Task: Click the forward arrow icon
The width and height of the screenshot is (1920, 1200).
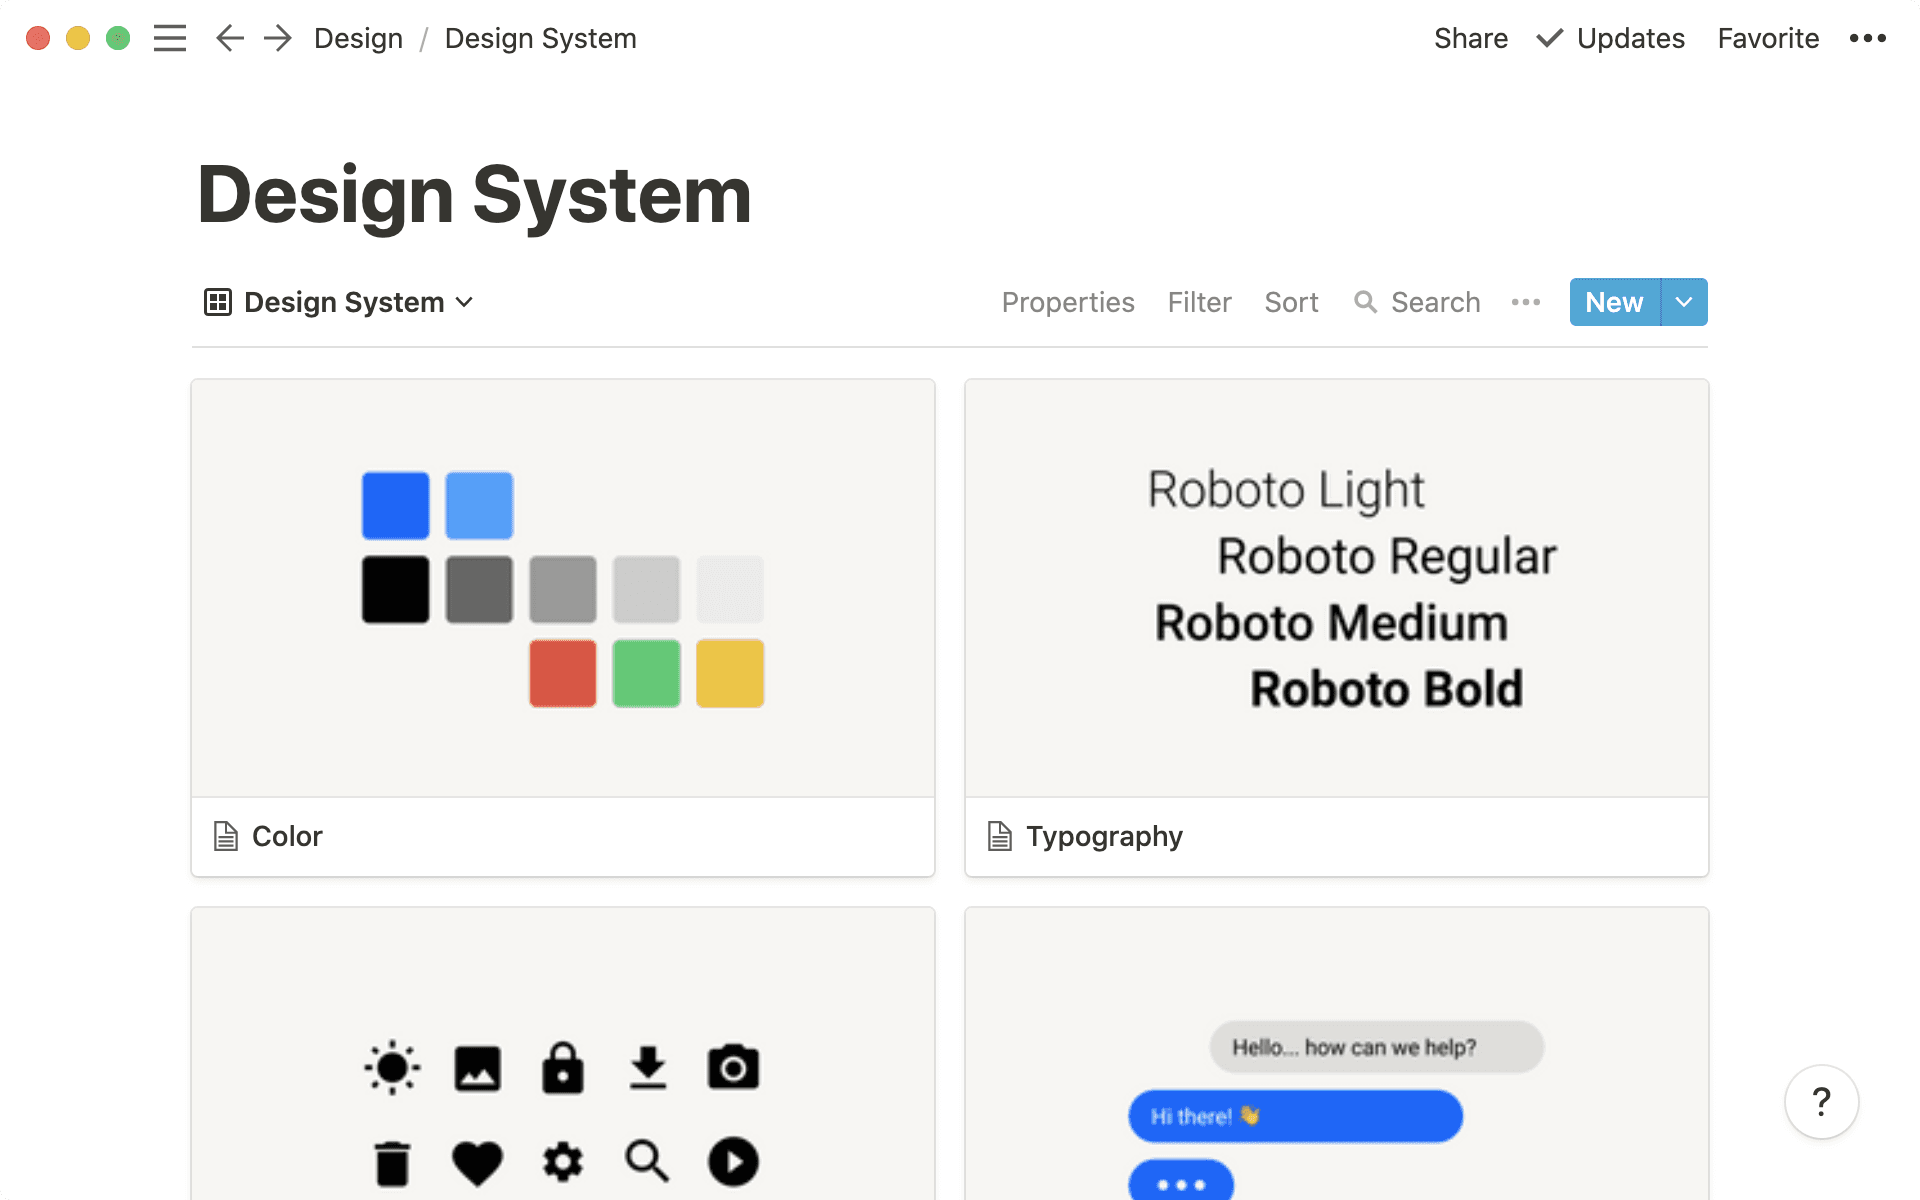Action: (277, 38)
